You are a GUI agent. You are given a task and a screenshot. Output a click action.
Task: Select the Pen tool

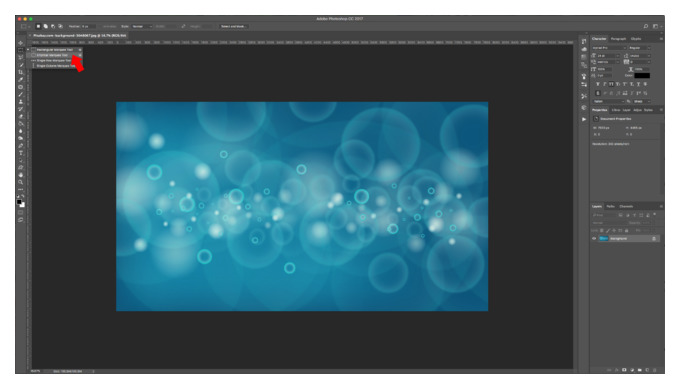(x=21, y=146)
